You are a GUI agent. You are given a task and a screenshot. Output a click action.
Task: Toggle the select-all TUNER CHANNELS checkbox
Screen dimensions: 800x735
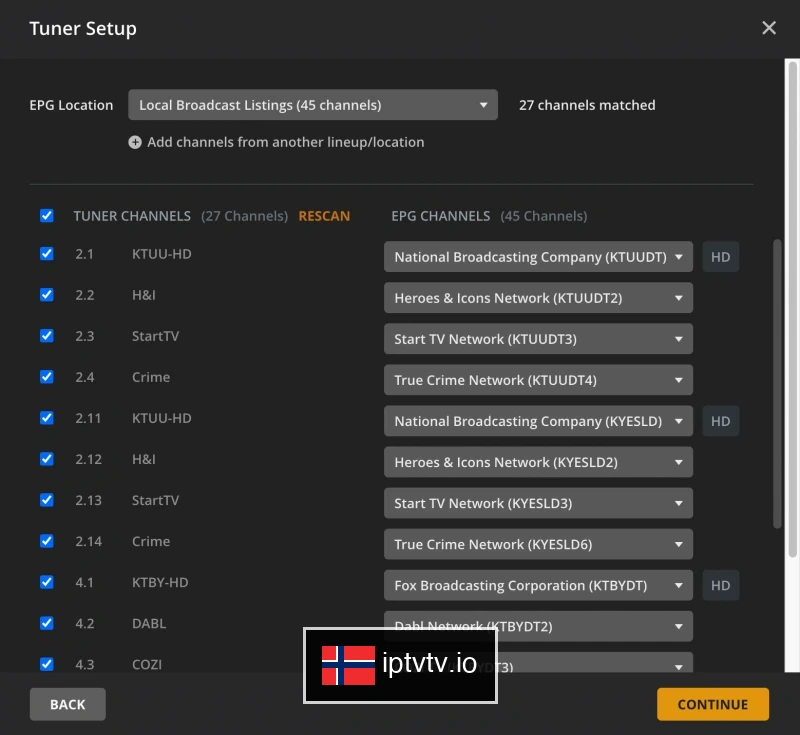coord(46,216)
